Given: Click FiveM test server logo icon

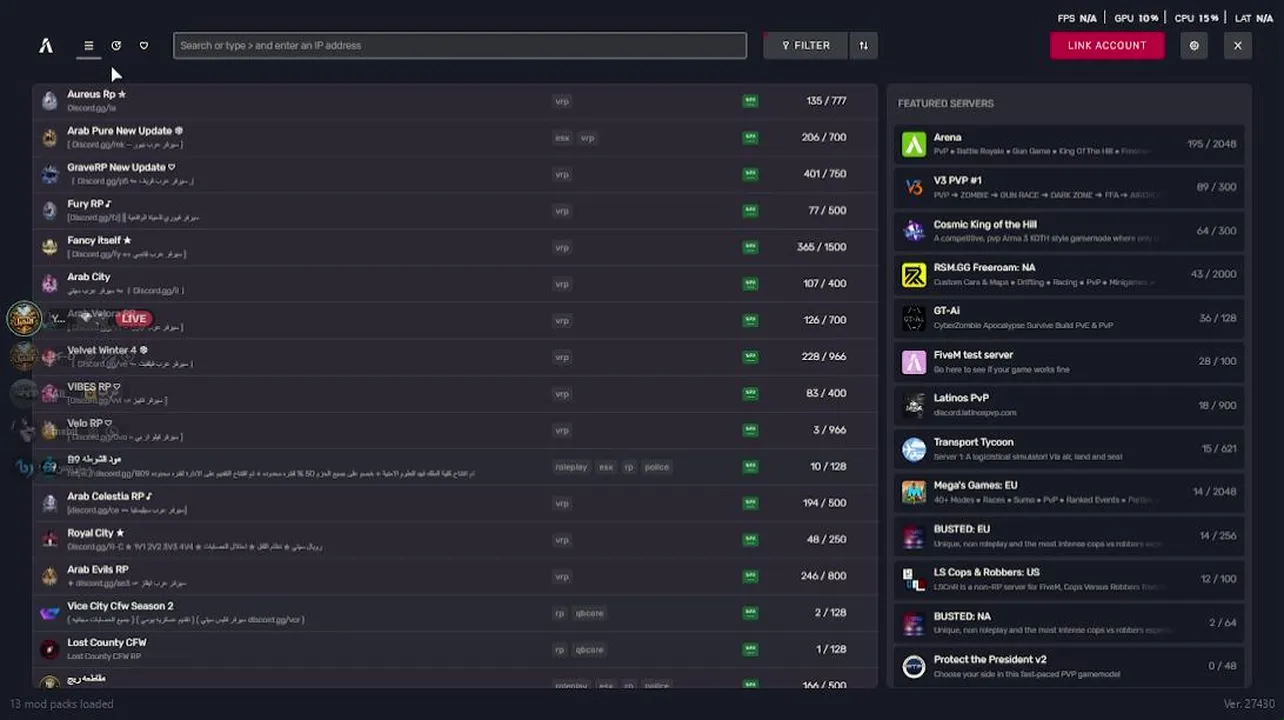Looking at the screenshot, I should 914,361.
